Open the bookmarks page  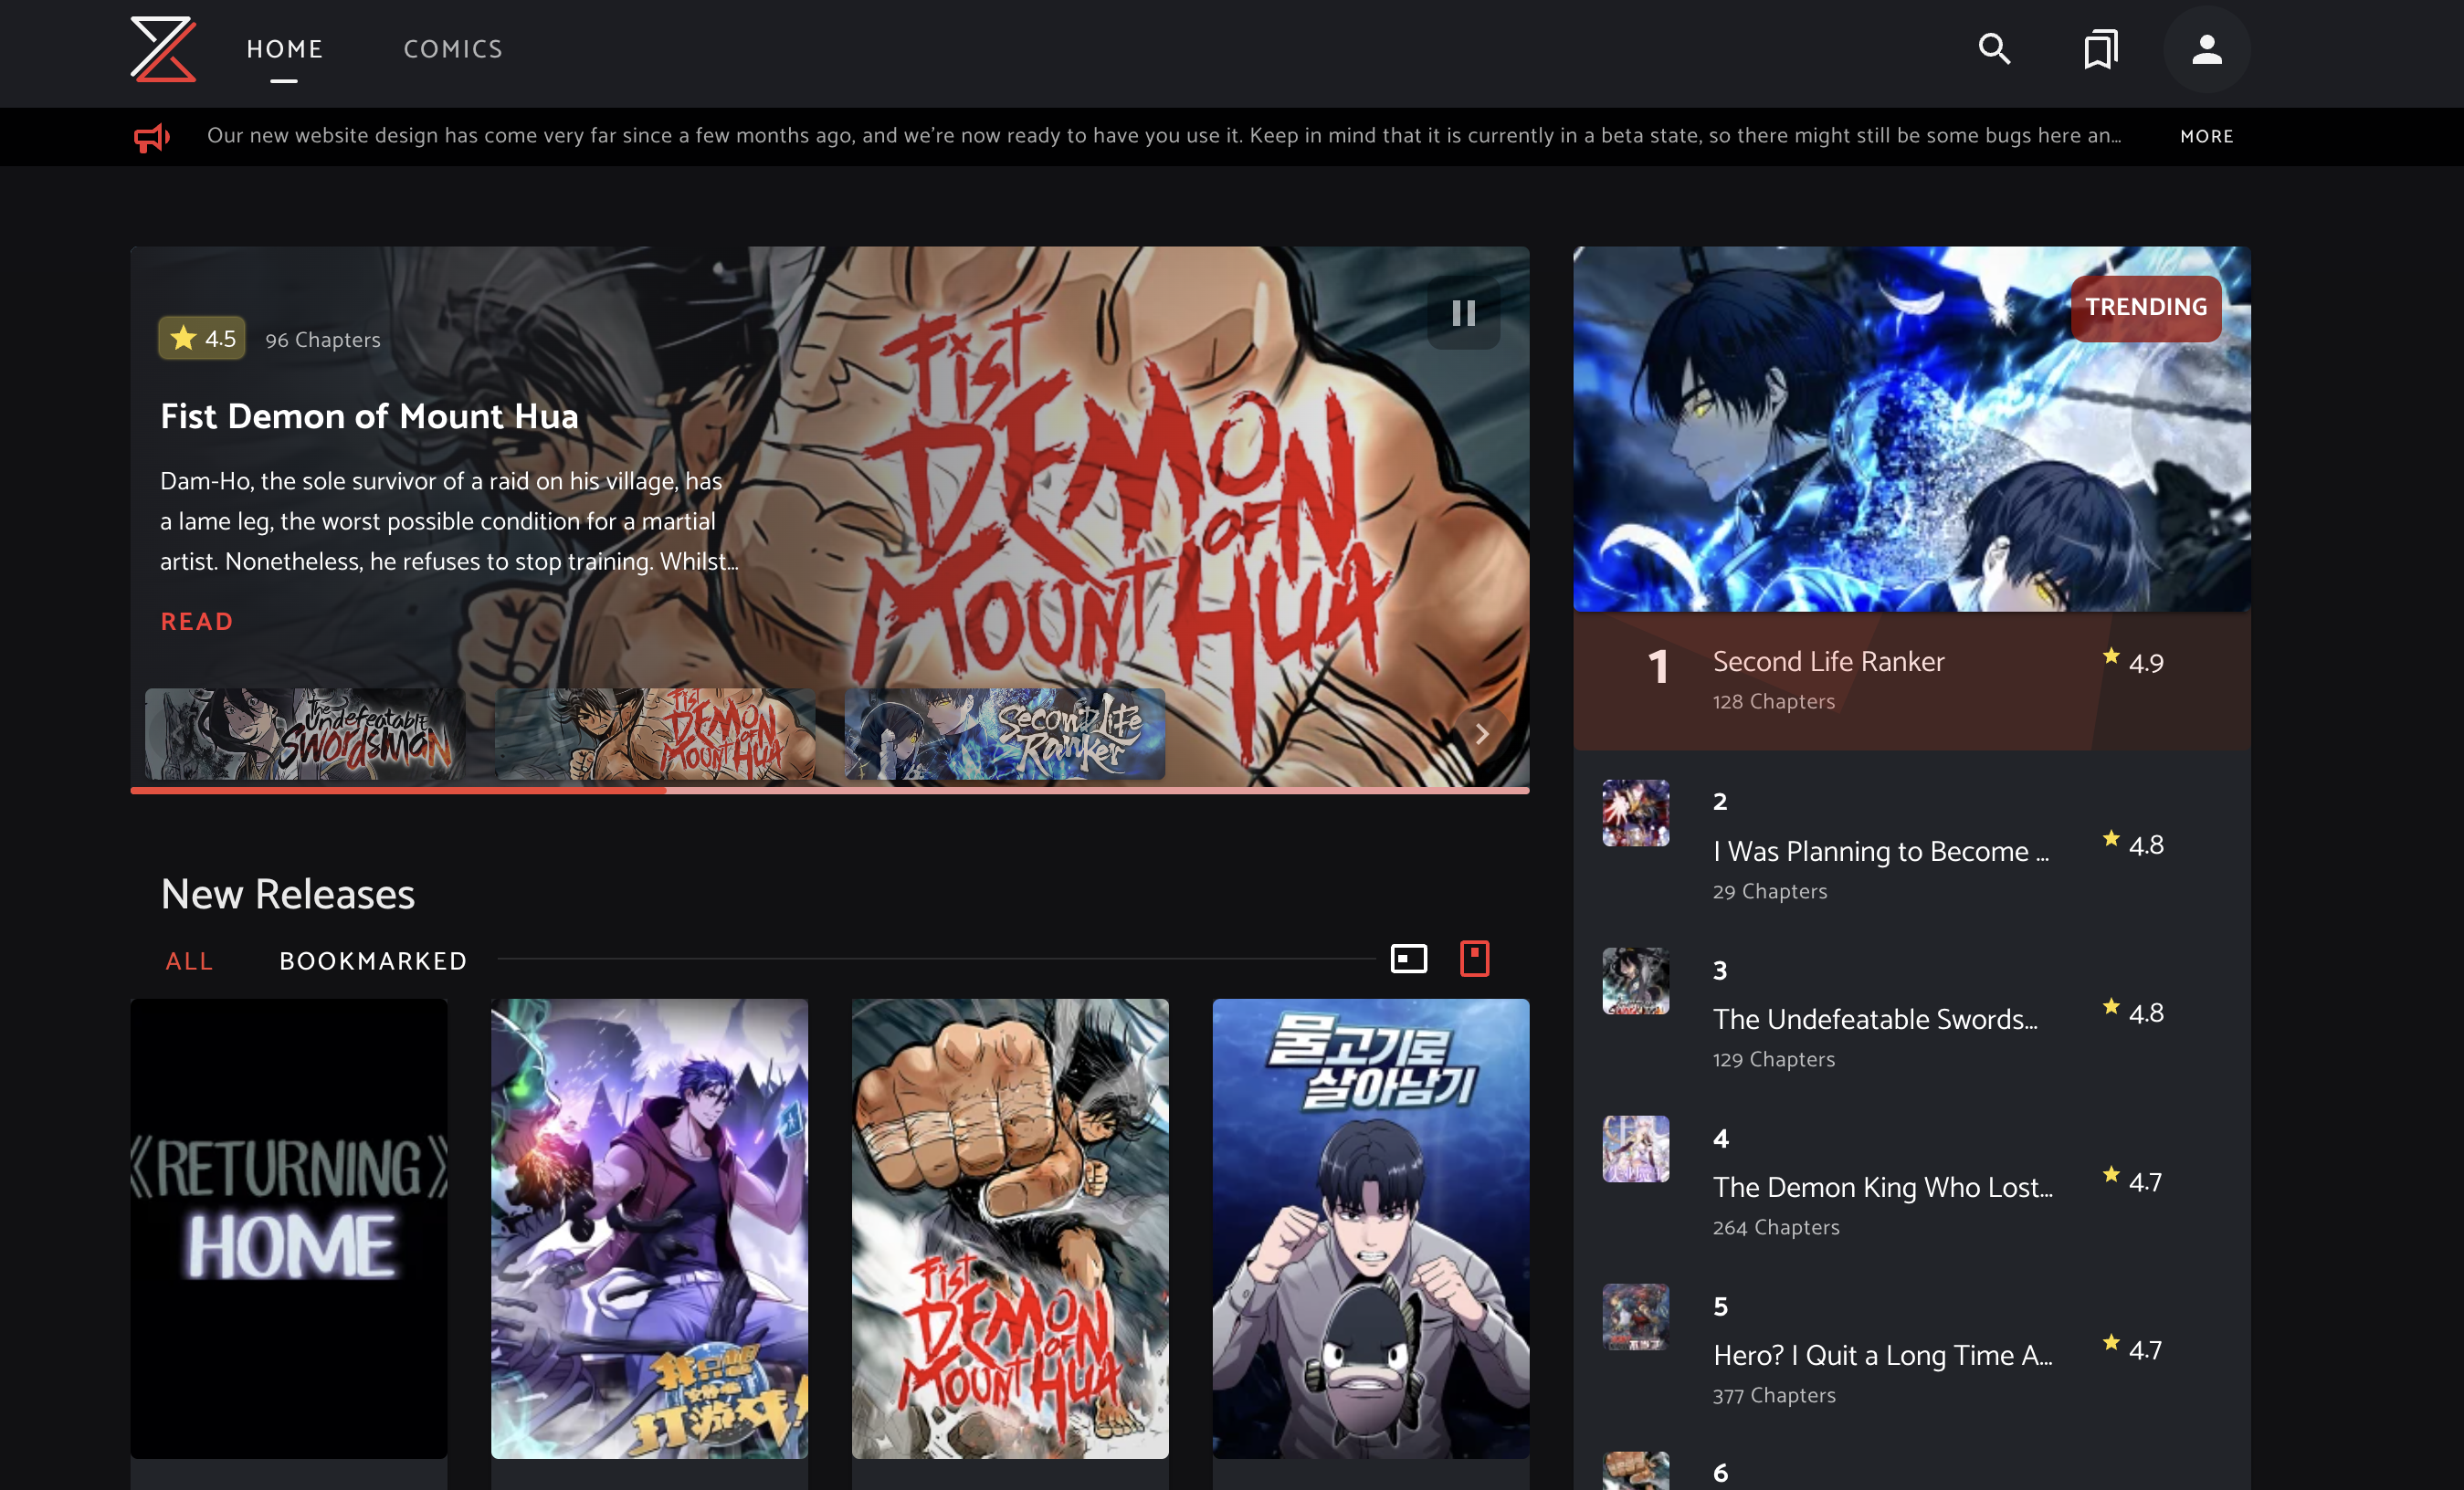tap(2100, 48)
